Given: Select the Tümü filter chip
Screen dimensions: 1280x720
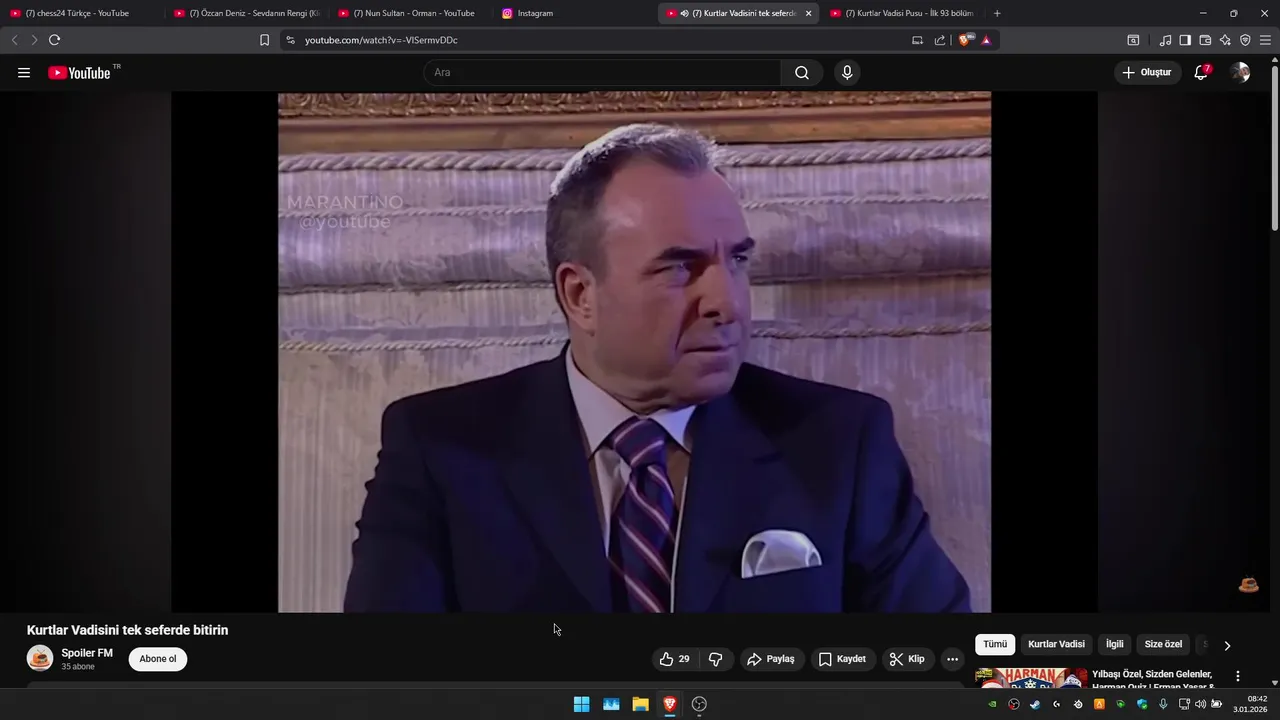Looking at the screenshot, I should pyautogui.click(x=995, y=645).
